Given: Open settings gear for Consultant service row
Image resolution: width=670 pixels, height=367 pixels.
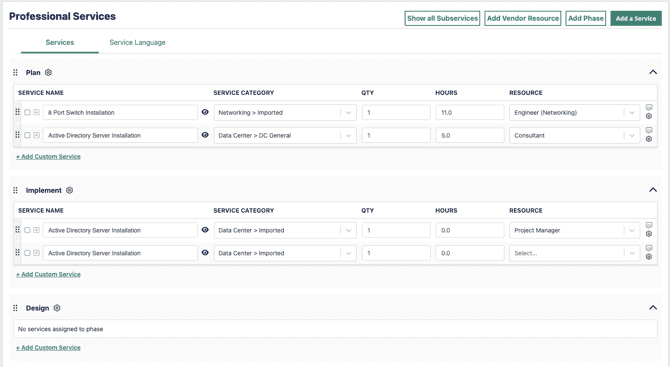Looking at the screenshot, I should tap(649, 139).
